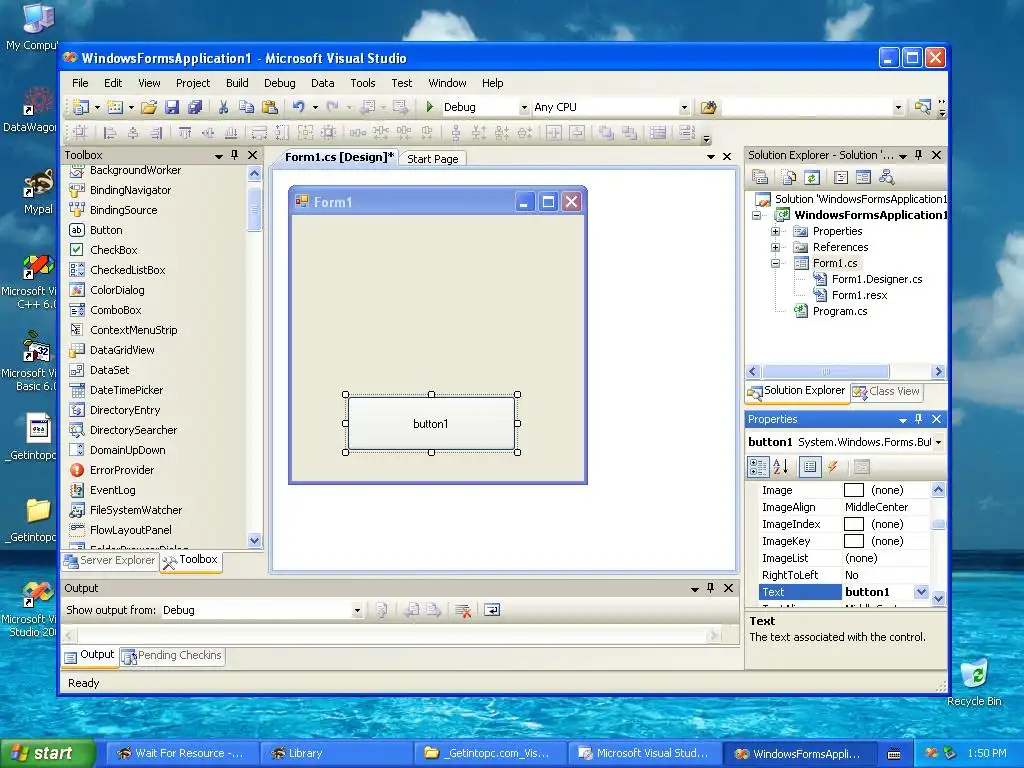Undo last action with the Undo arrow
Screen dimensions: 1024x768
[298, 107]
